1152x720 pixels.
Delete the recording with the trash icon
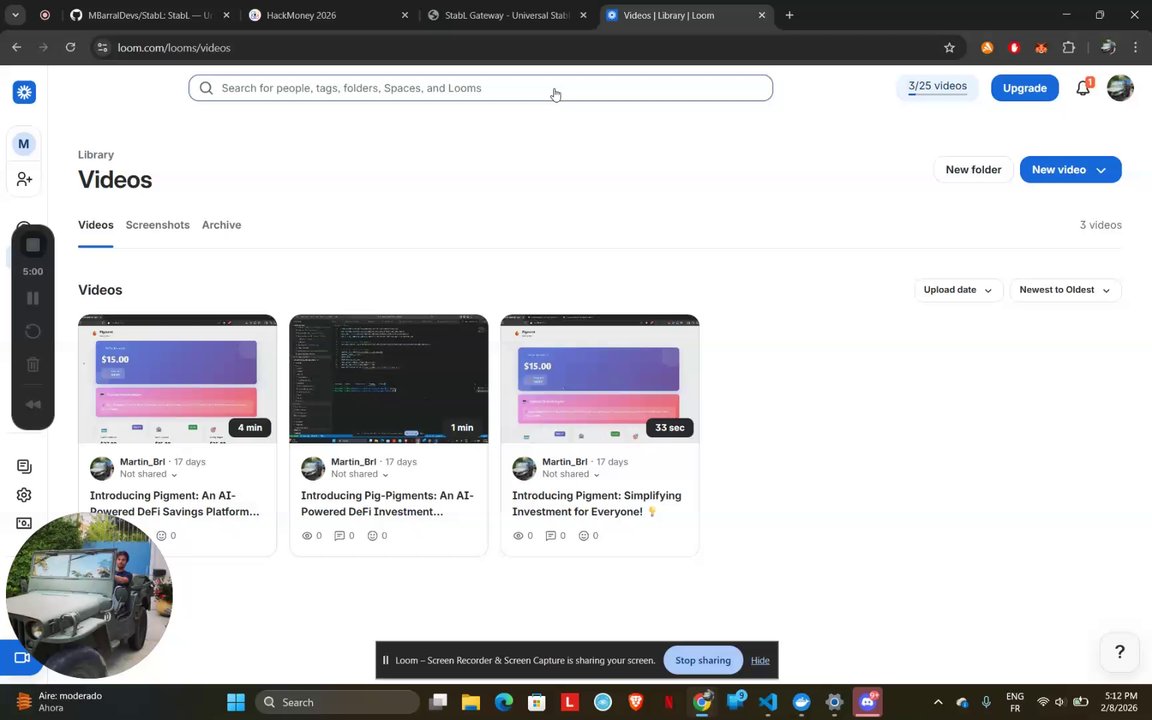click(33, 364)
